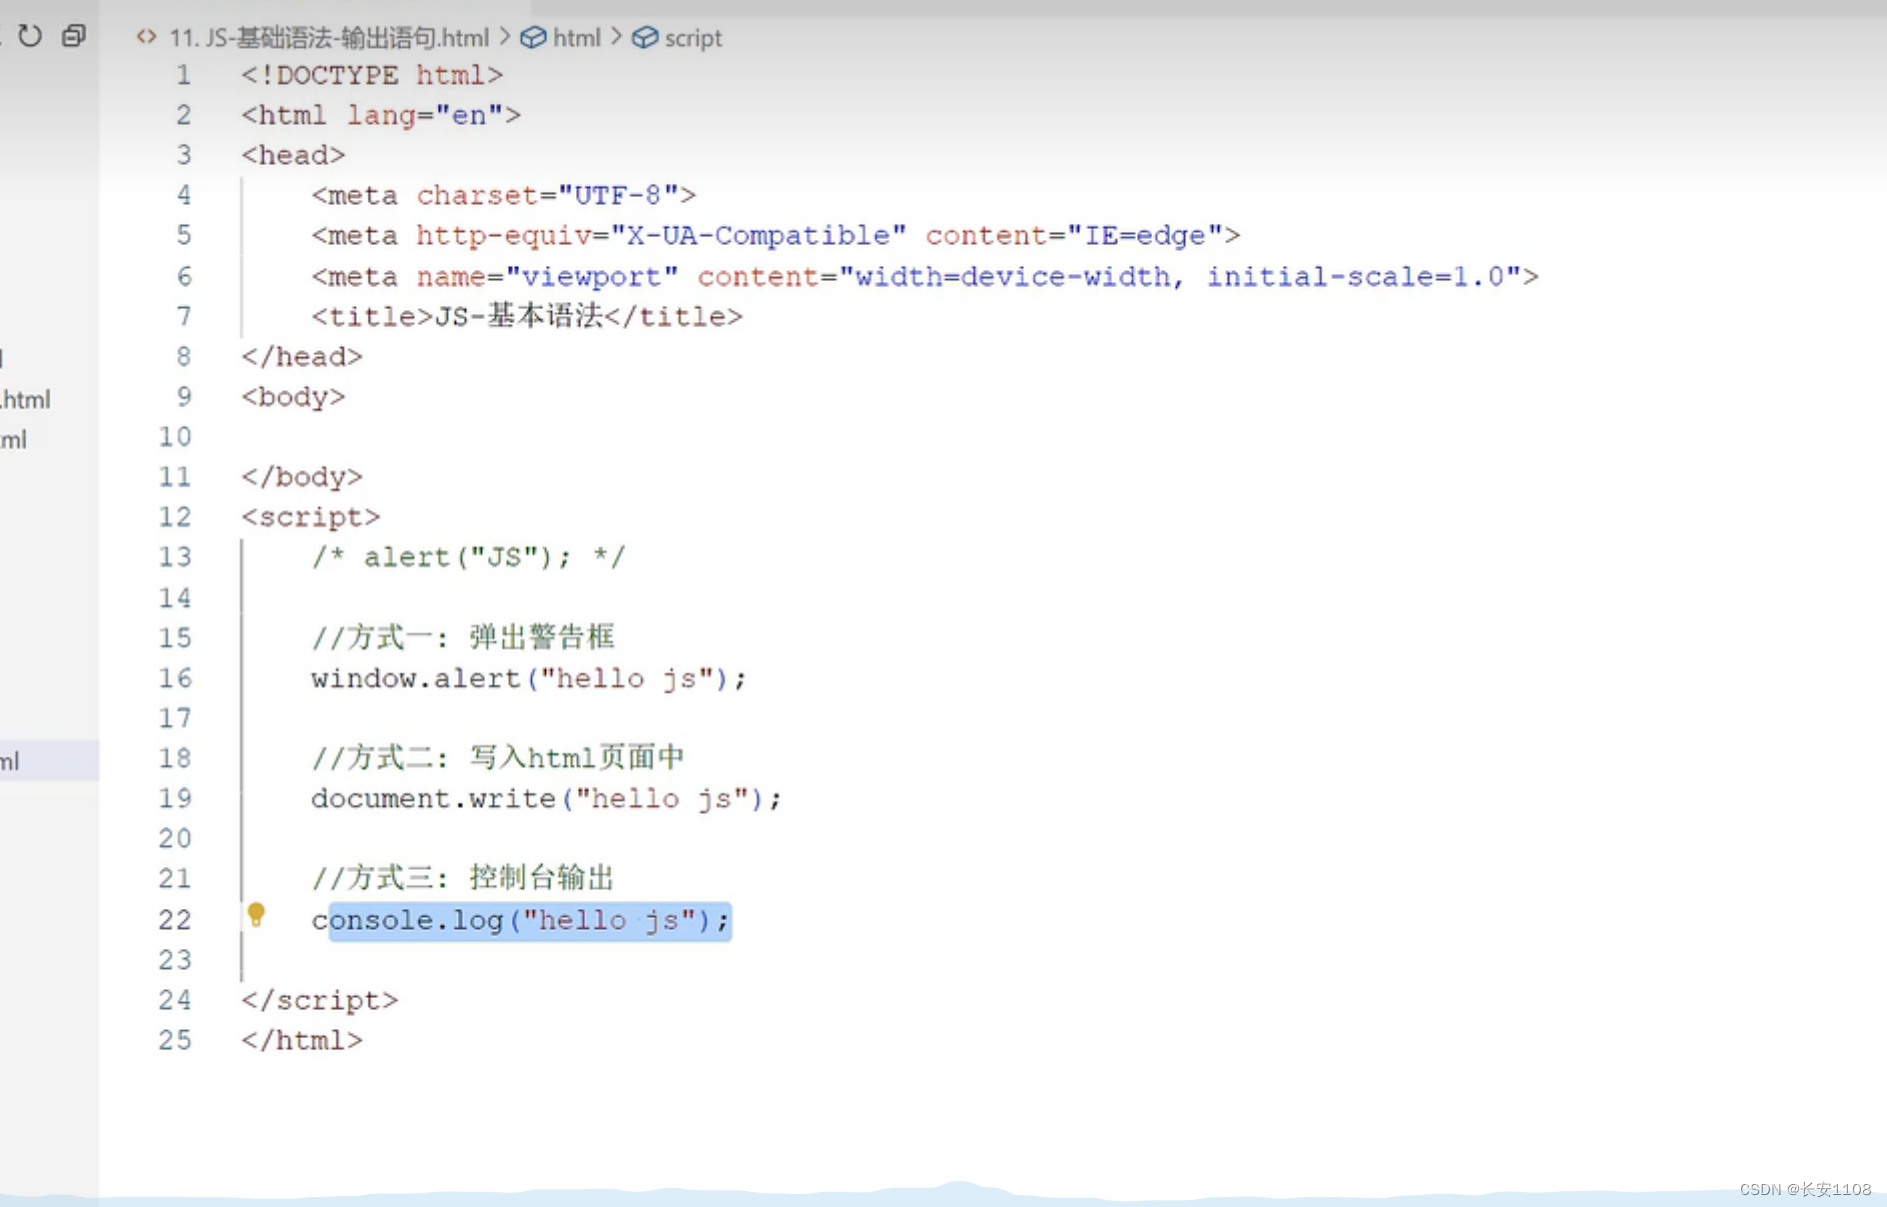Viewport: 1887px width, 1207px height.
Task: Select the '.html' file in the sidebar
Action: click(x=25, y=400)
